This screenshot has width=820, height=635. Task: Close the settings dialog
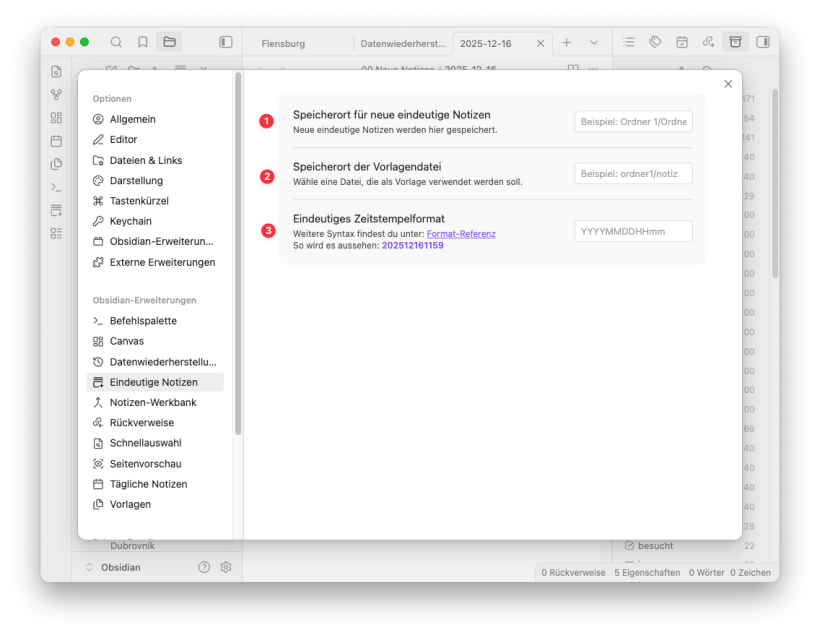coord(728,84)
